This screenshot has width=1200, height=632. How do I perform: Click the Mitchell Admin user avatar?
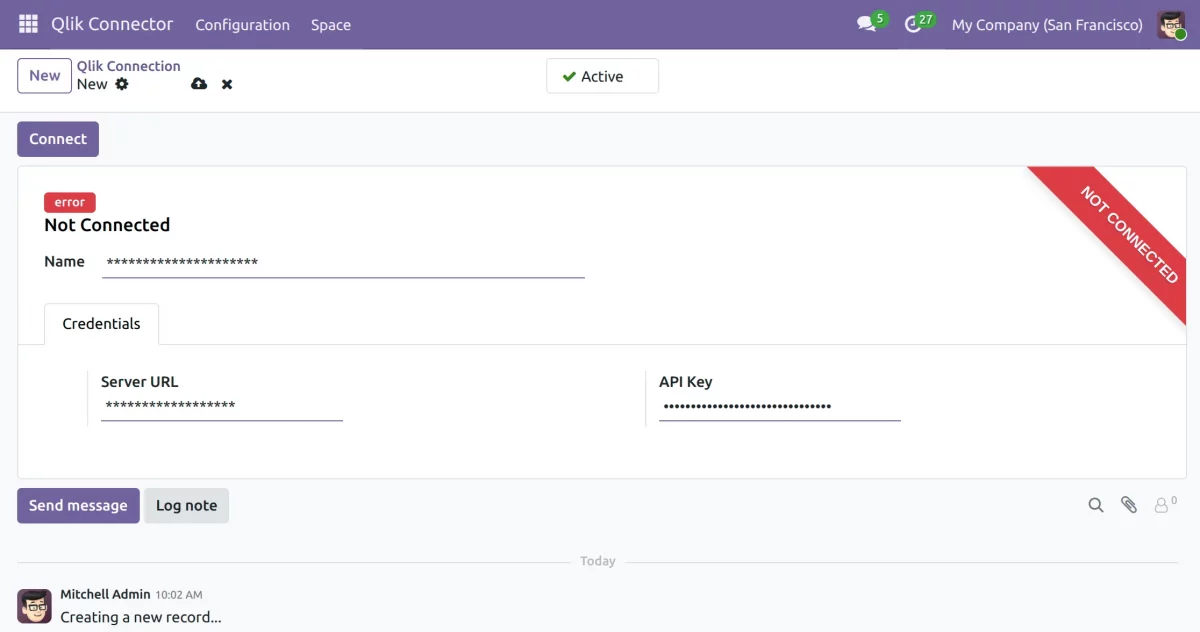[1171, 24]
